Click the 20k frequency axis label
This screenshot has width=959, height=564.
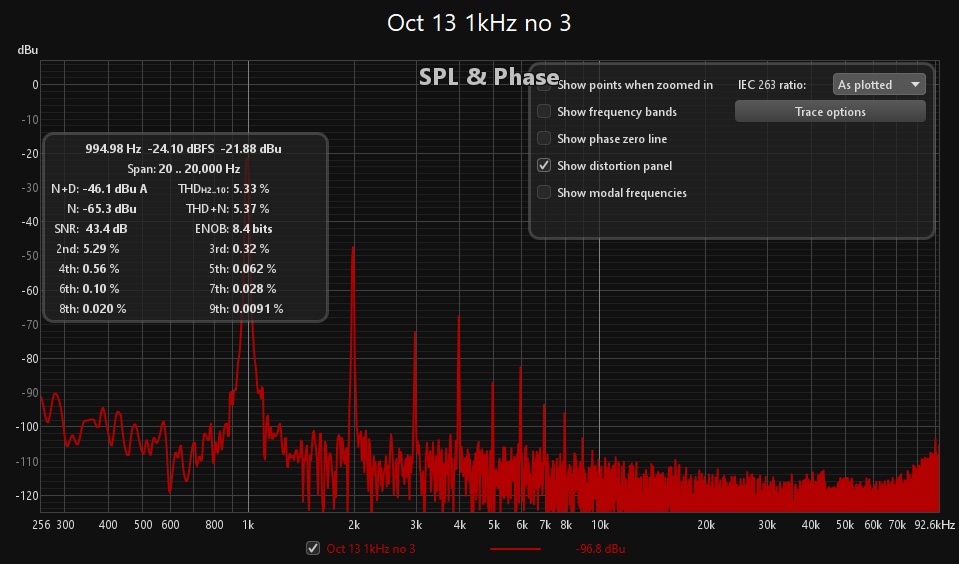click(x=706, y=525)
